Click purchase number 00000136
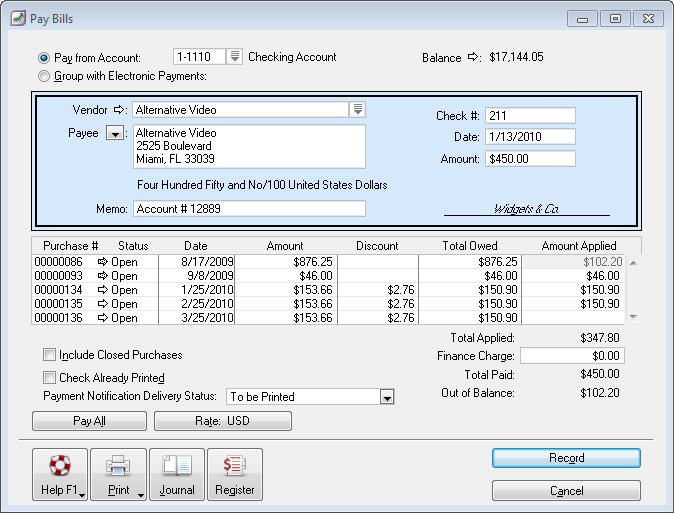Viewport: 674px width, 513px height. pyautogui.click(x=58, y=318)
